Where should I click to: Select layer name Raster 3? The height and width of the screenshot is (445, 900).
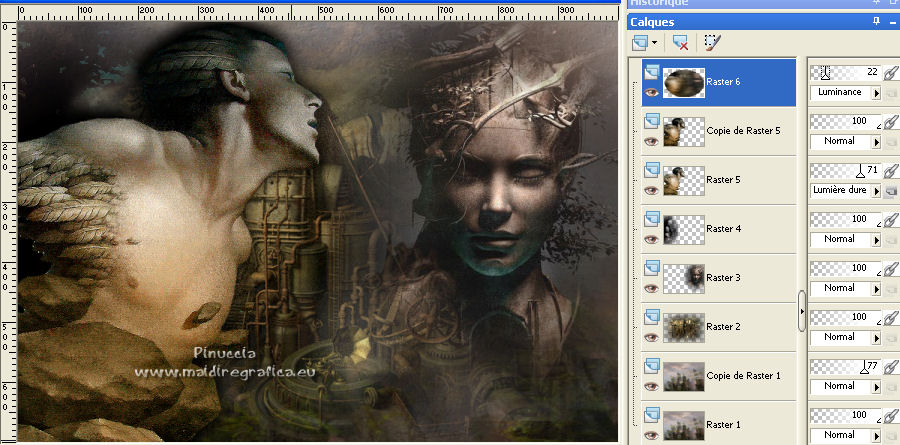tap(723, 278)
